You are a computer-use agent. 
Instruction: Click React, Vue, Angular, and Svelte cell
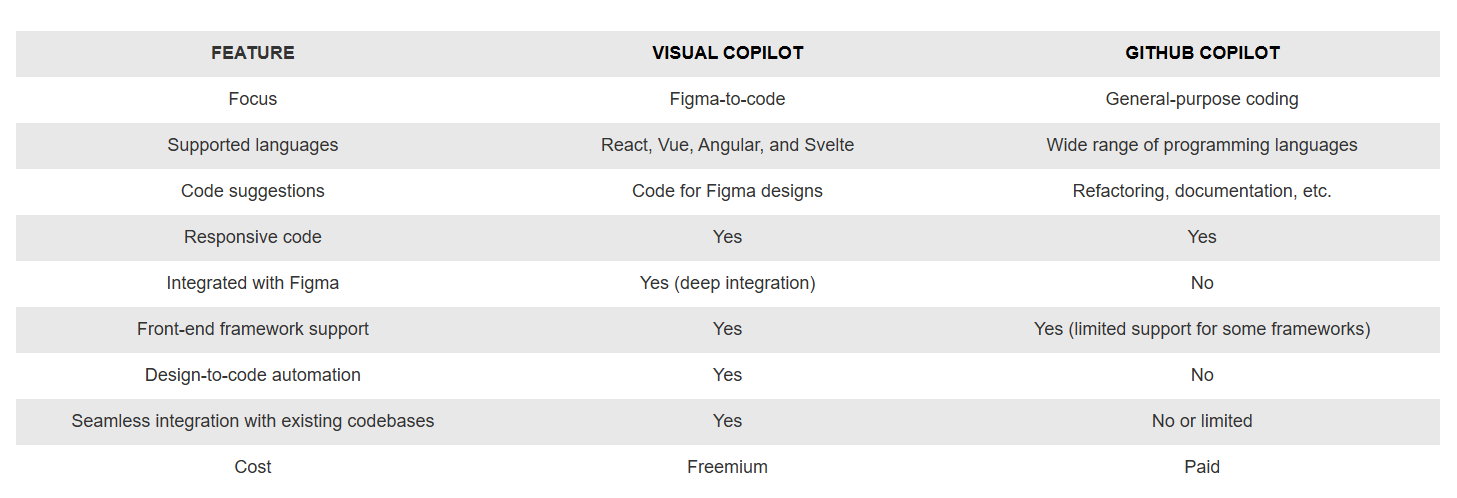727,145
